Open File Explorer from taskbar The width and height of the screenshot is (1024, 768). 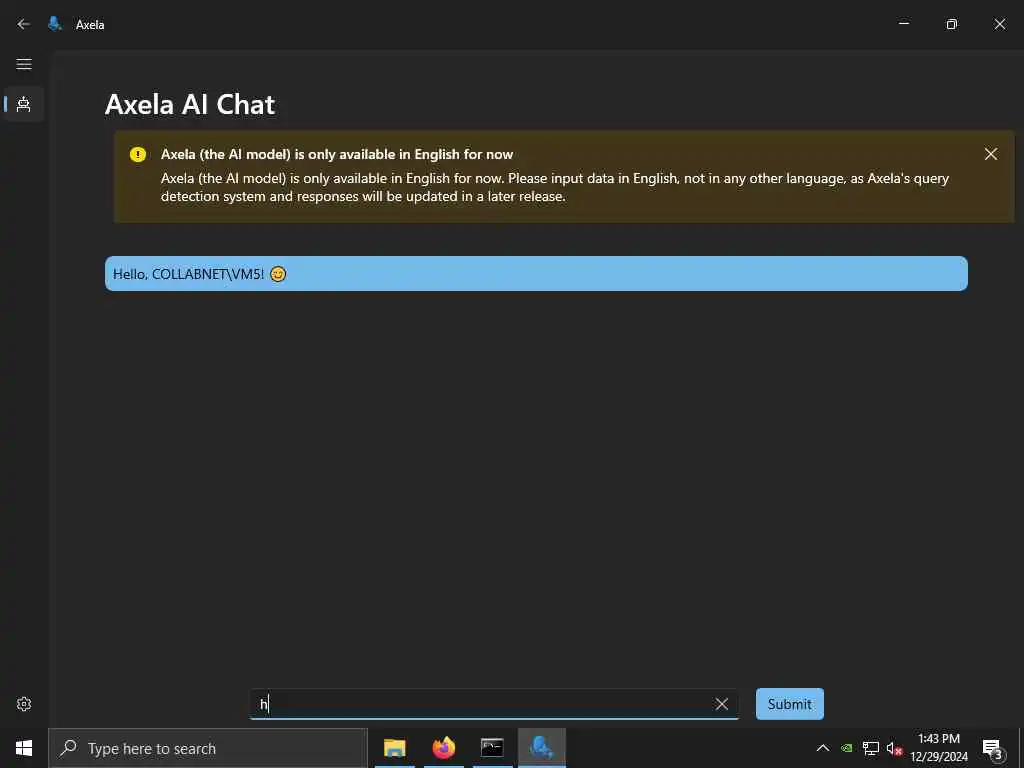point(394,748)
